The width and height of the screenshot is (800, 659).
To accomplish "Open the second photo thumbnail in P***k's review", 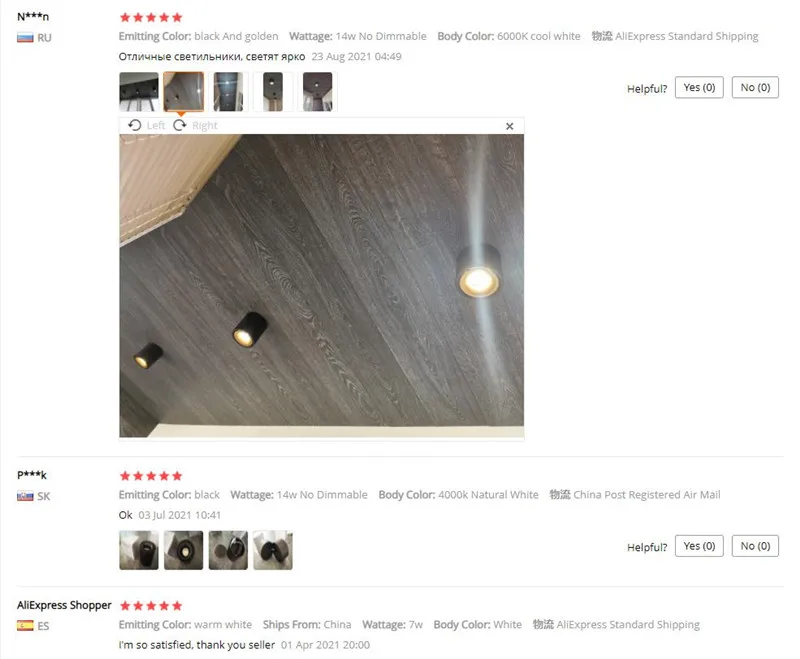I will (184, 550).
